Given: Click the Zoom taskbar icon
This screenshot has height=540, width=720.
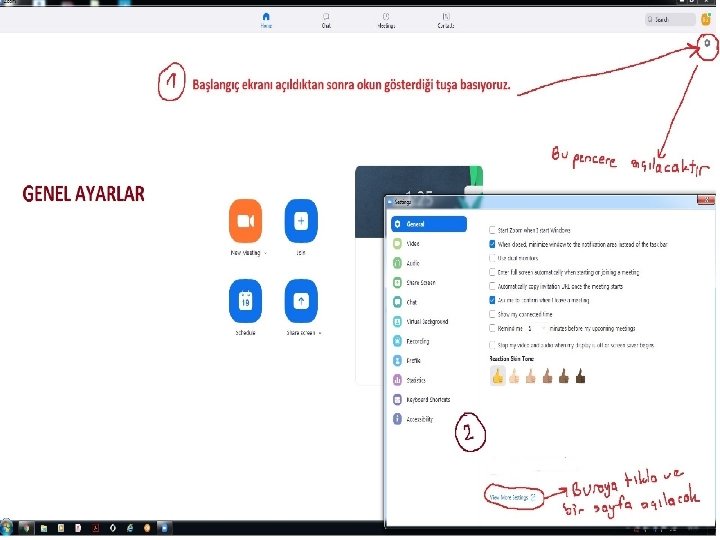Looking at the screenshot, I should 164,528.
